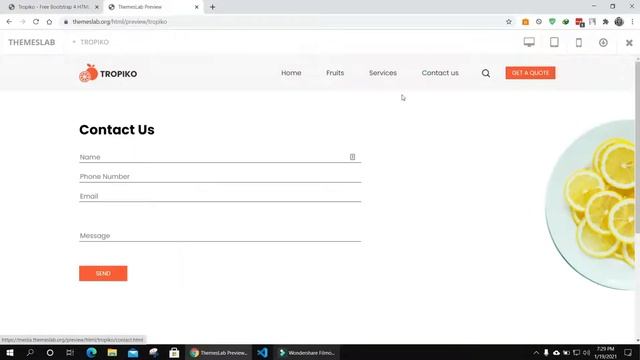Click the THEMESLAB logo link

point(32,42)
